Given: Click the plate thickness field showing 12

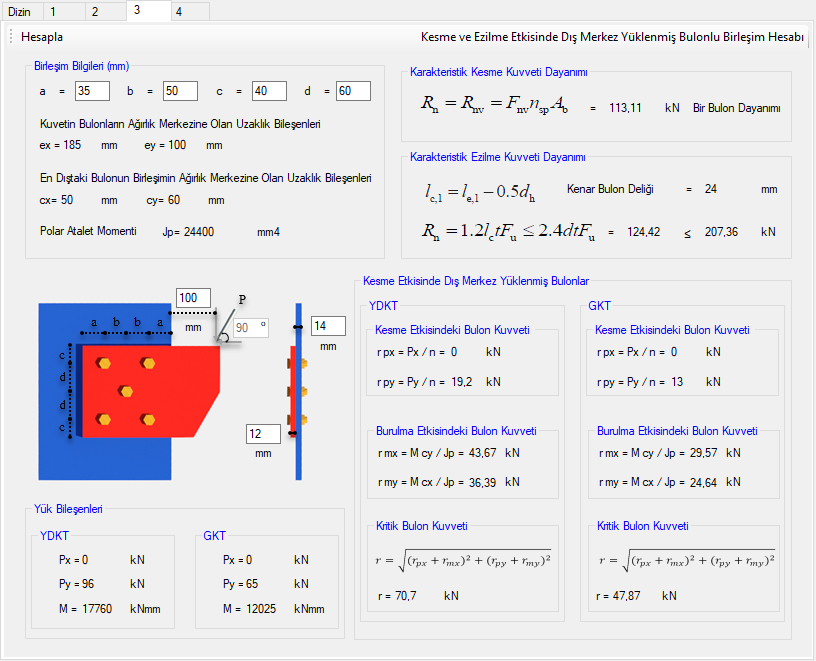Looking at the screenshot, I should [263, 434].
